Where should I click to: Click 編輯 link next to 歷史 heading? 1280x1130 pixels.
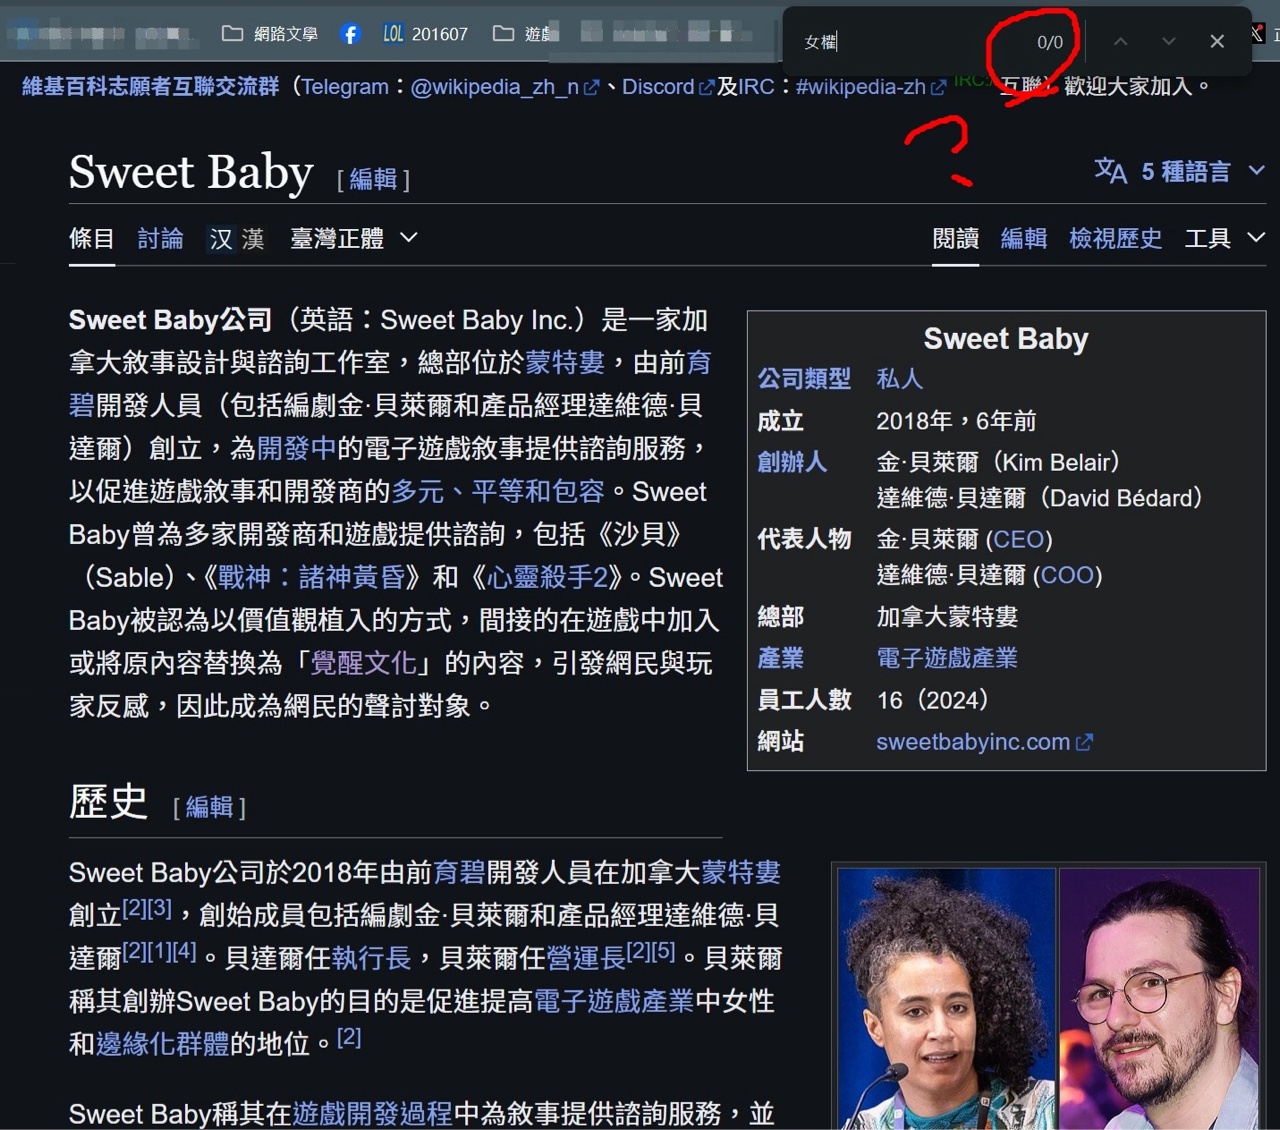(209, 807)
